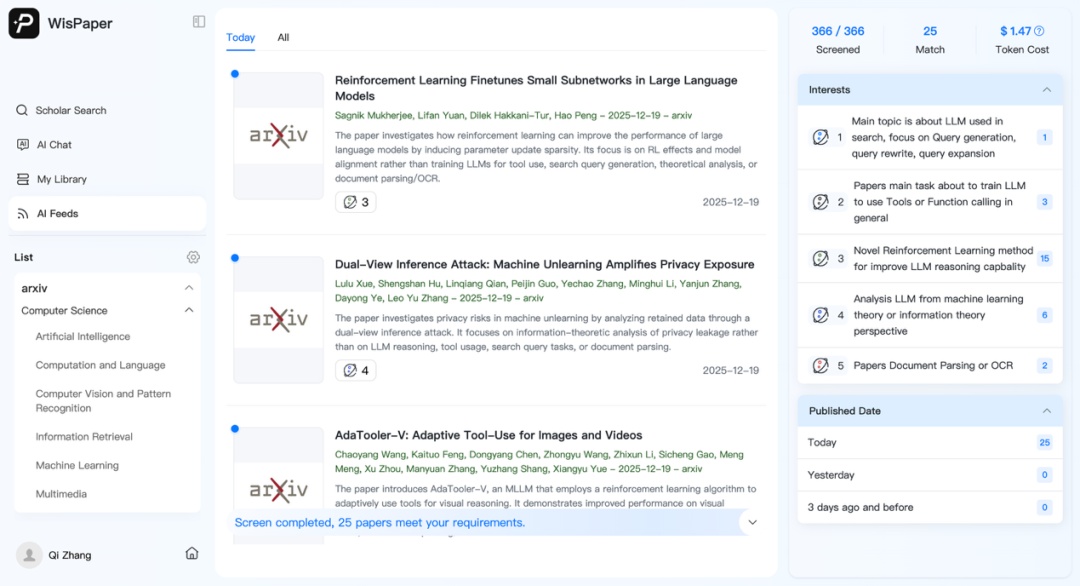Select Computer Vision and Pattern Recognition category
Image resolution: width=1080 pixels, height=586 pixels.
103,401
